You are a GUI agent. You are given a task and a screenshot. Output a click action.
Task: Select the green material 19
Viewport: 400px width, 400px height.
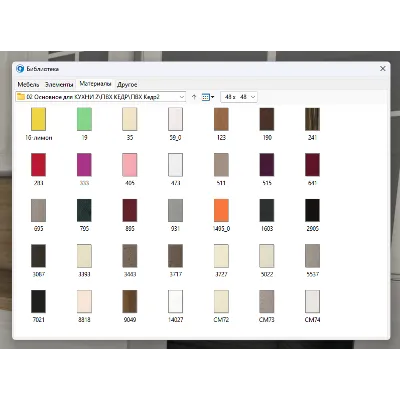pyautogui.click(x=84, y=119)
